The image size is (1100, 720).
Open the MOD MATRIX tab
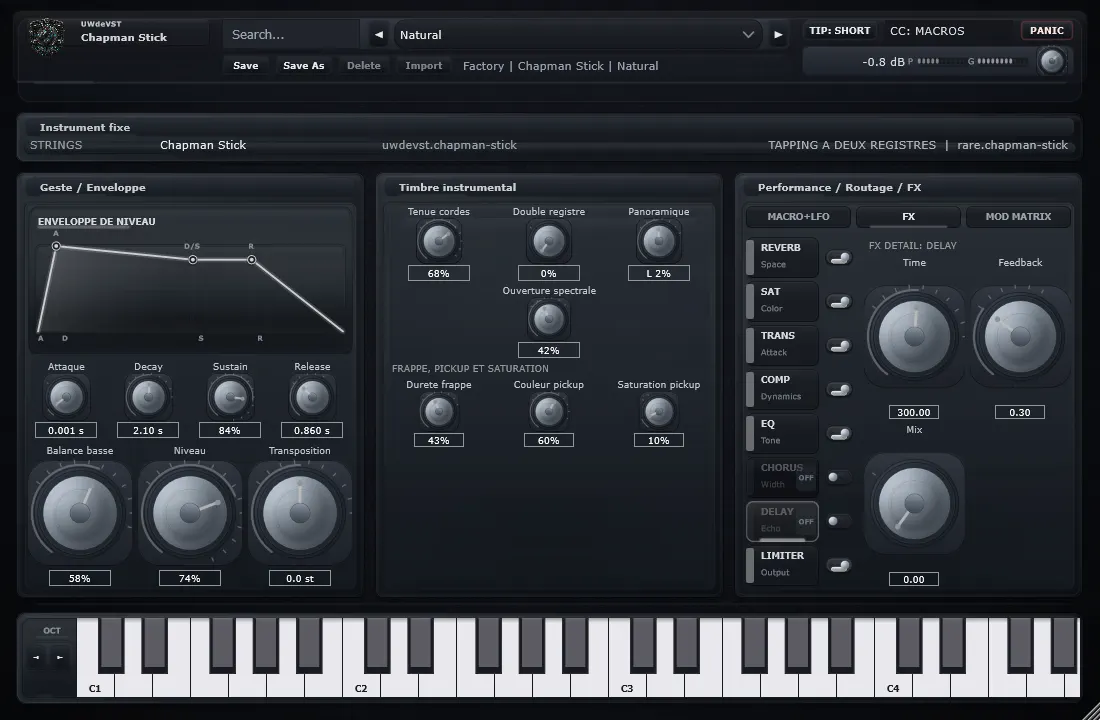tap(1018, 216)
